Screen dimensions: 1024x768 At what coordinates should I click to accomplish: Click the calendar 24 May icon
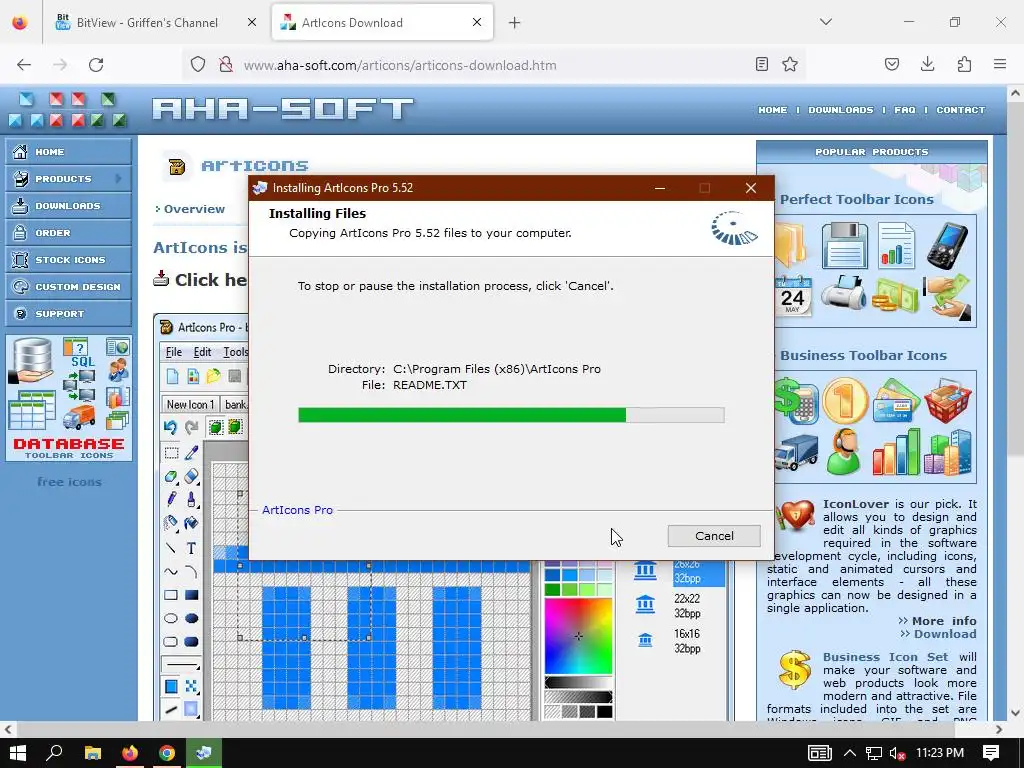(793, 295)
